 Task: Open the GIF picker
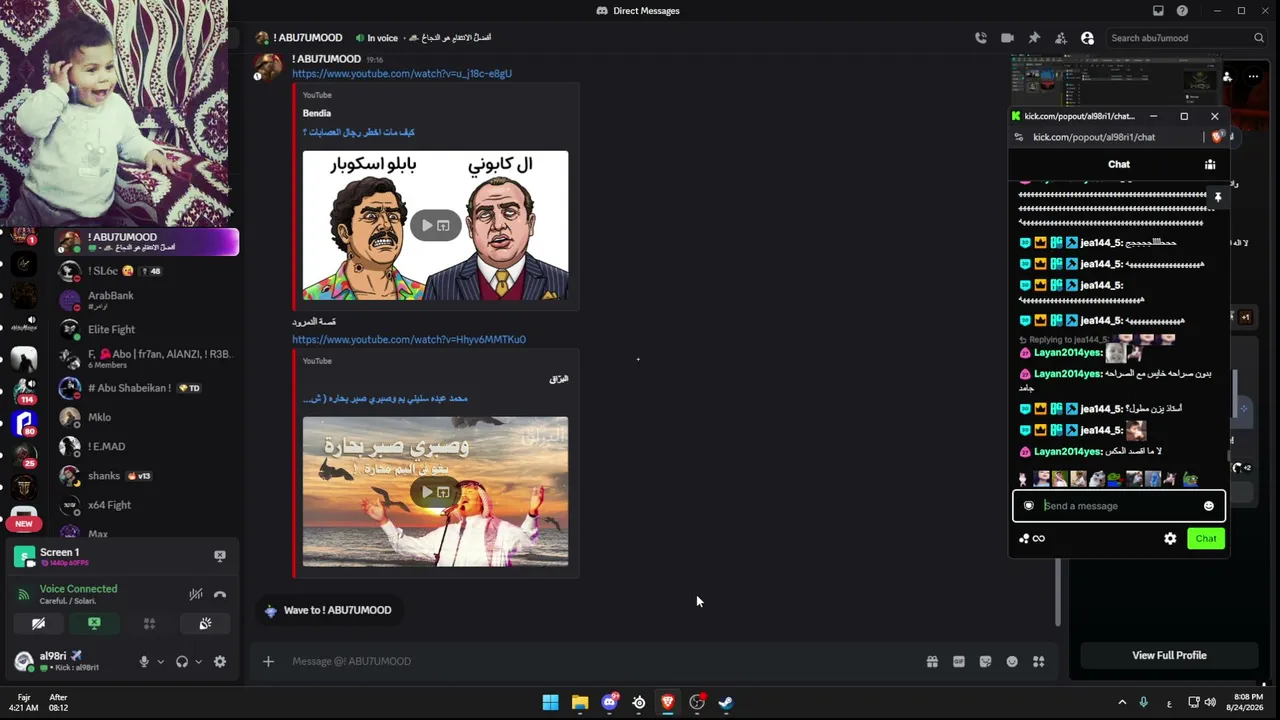959,661
